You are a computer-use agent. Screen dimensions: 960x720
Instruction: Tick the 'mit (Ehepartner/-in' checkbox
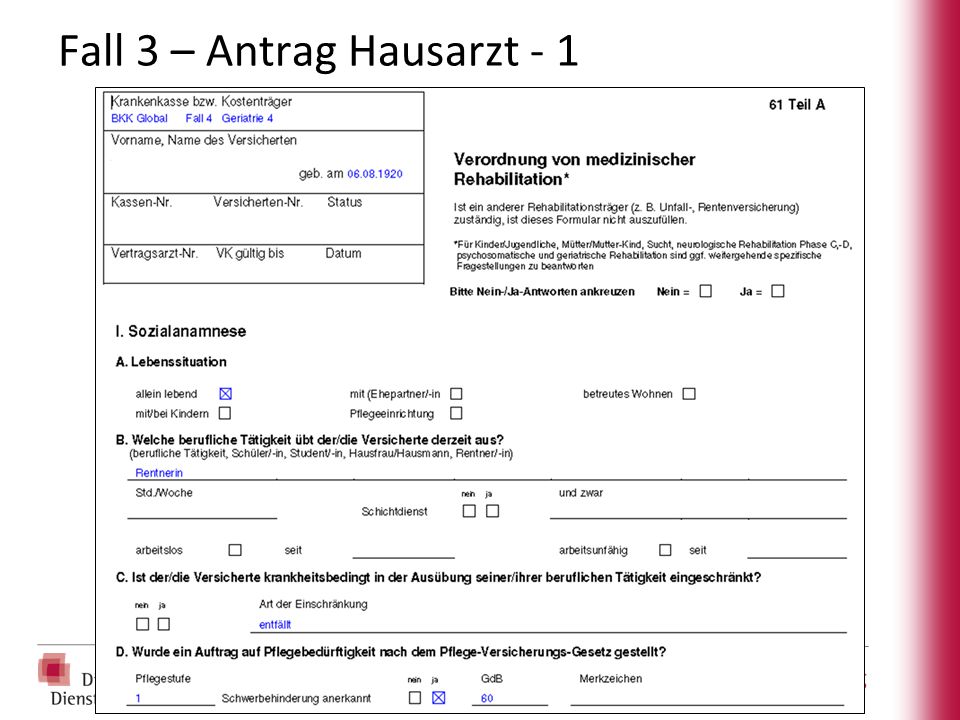click(x=456, y=394)
